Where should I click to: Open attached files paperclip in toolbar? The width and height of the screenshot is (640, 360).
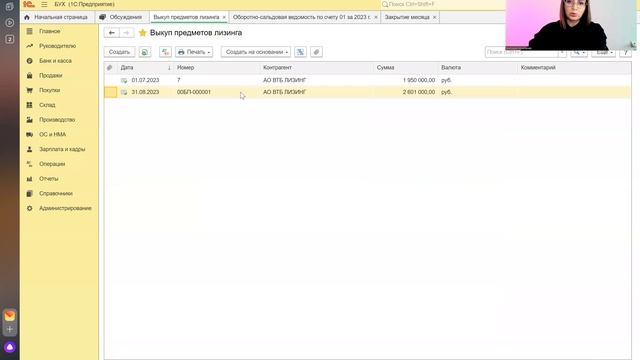(x=316, y=52)
